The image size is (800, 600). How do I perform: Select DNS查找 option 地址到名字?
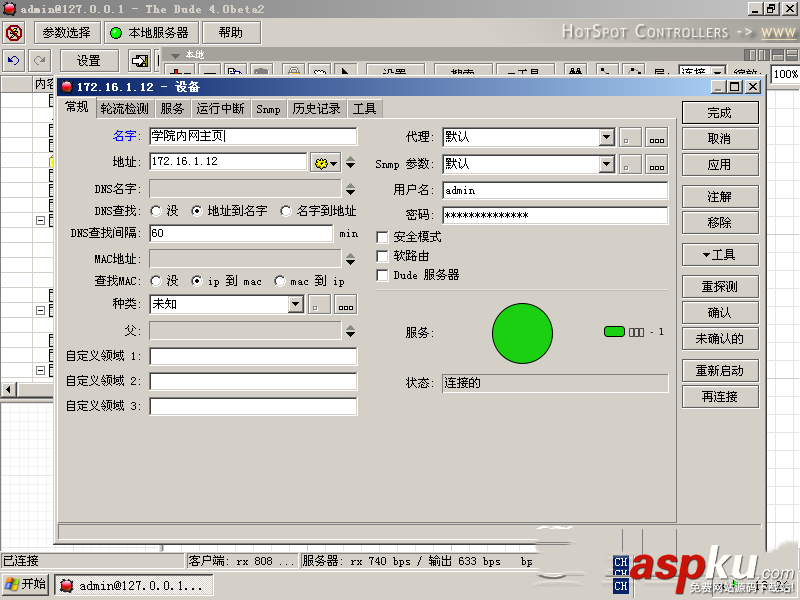coord(196,211)
